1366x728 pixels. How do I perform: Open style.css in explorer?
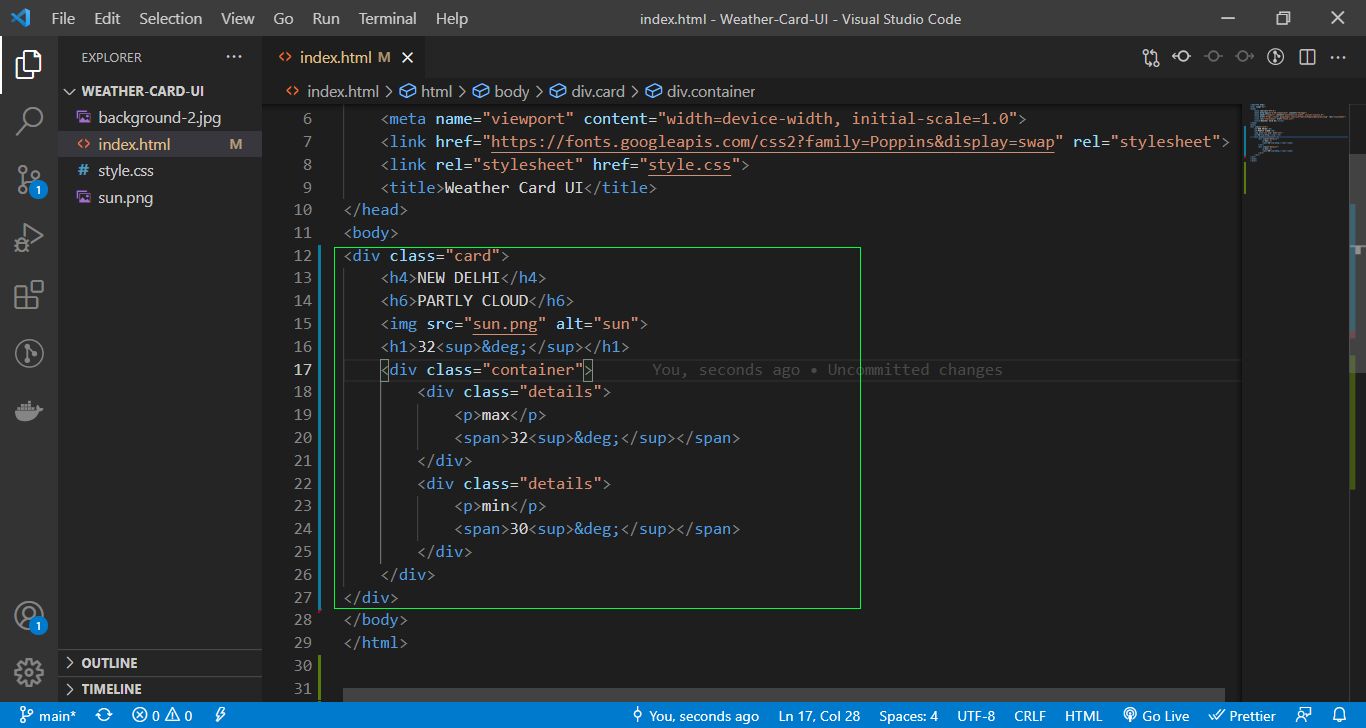(160, 171)
